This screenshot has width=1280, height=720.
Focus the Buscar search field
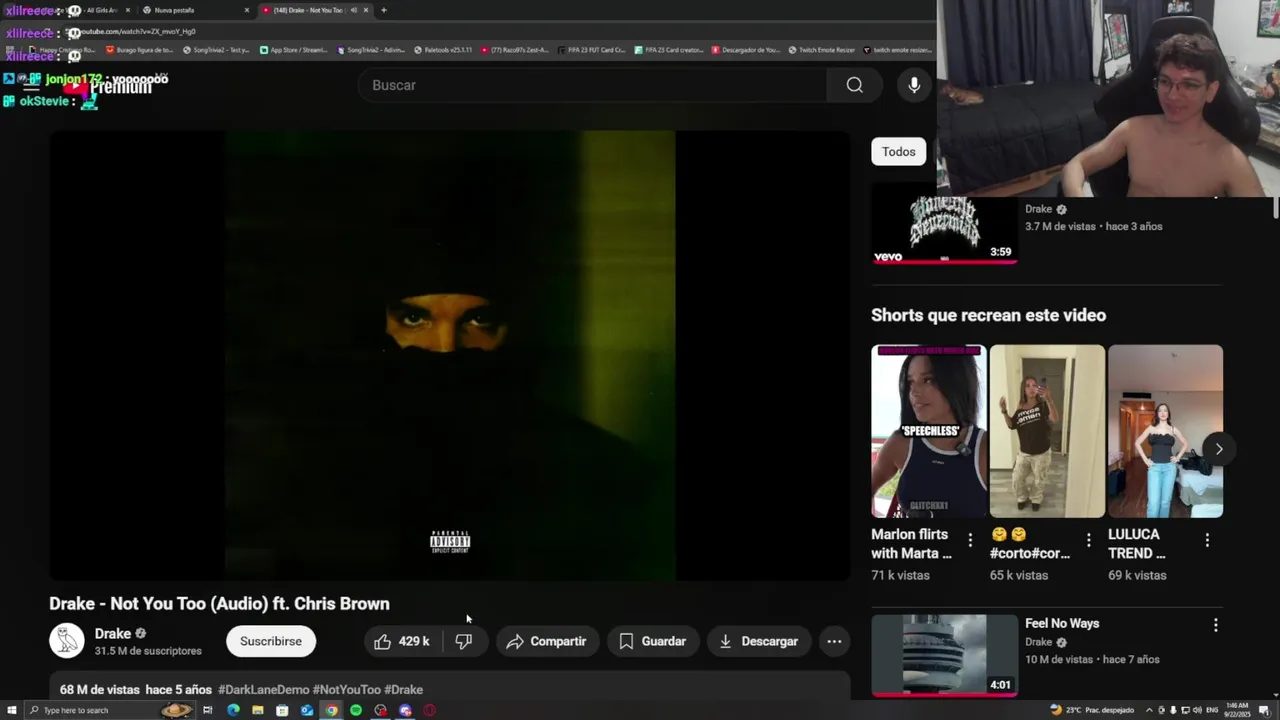[x=592, y=85]
